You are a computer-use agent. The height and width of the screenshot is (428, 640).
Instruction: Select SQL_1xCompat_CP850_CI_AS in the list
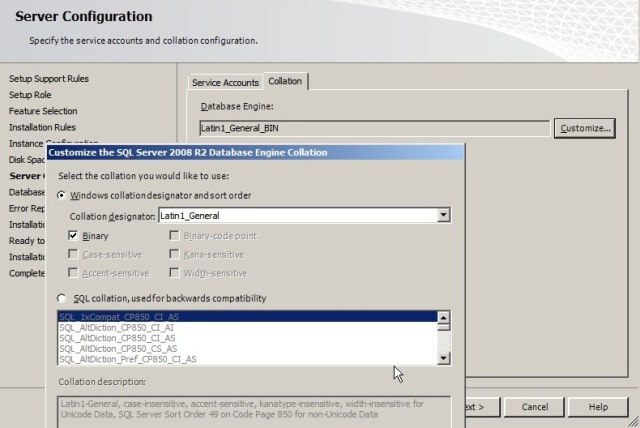[247, 317]
